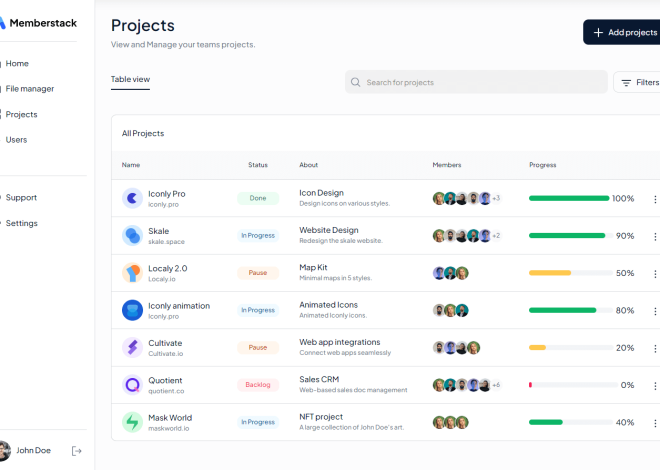Click the +2 members badge in Skale row
660x470 pixels.
click(496, 236)
